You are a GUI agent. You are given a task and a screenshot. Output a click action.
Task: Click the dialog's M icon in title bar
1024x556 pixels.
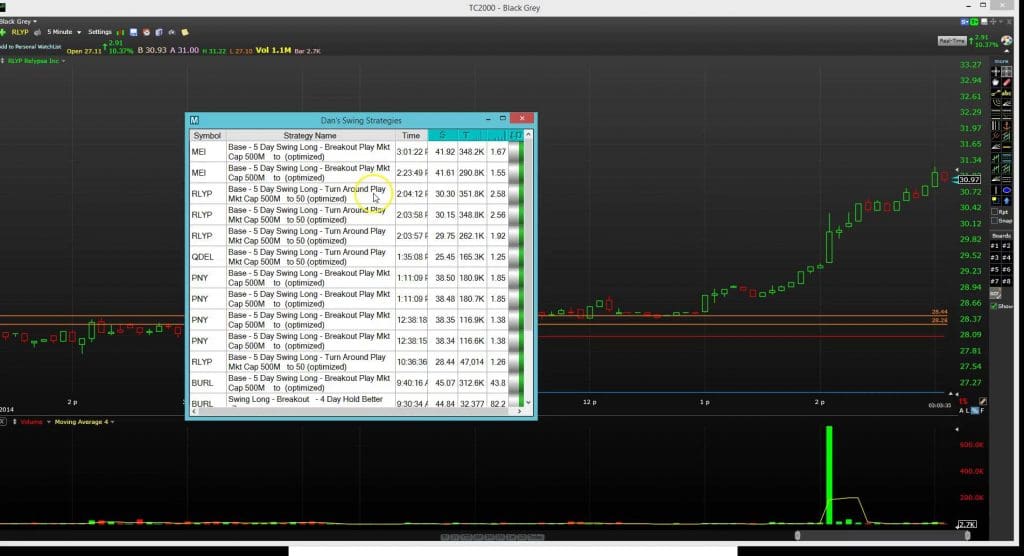click(194, 120)
